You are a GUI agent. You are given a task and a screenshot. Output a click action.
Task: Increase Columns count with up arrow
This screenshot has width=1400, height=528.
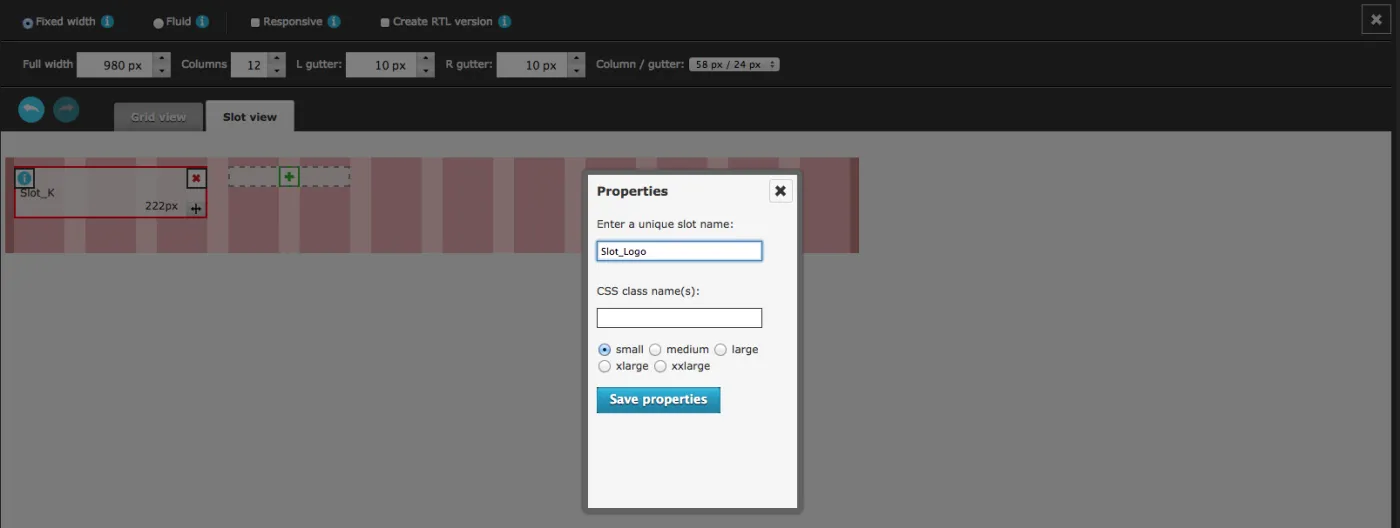pos(275,58)
